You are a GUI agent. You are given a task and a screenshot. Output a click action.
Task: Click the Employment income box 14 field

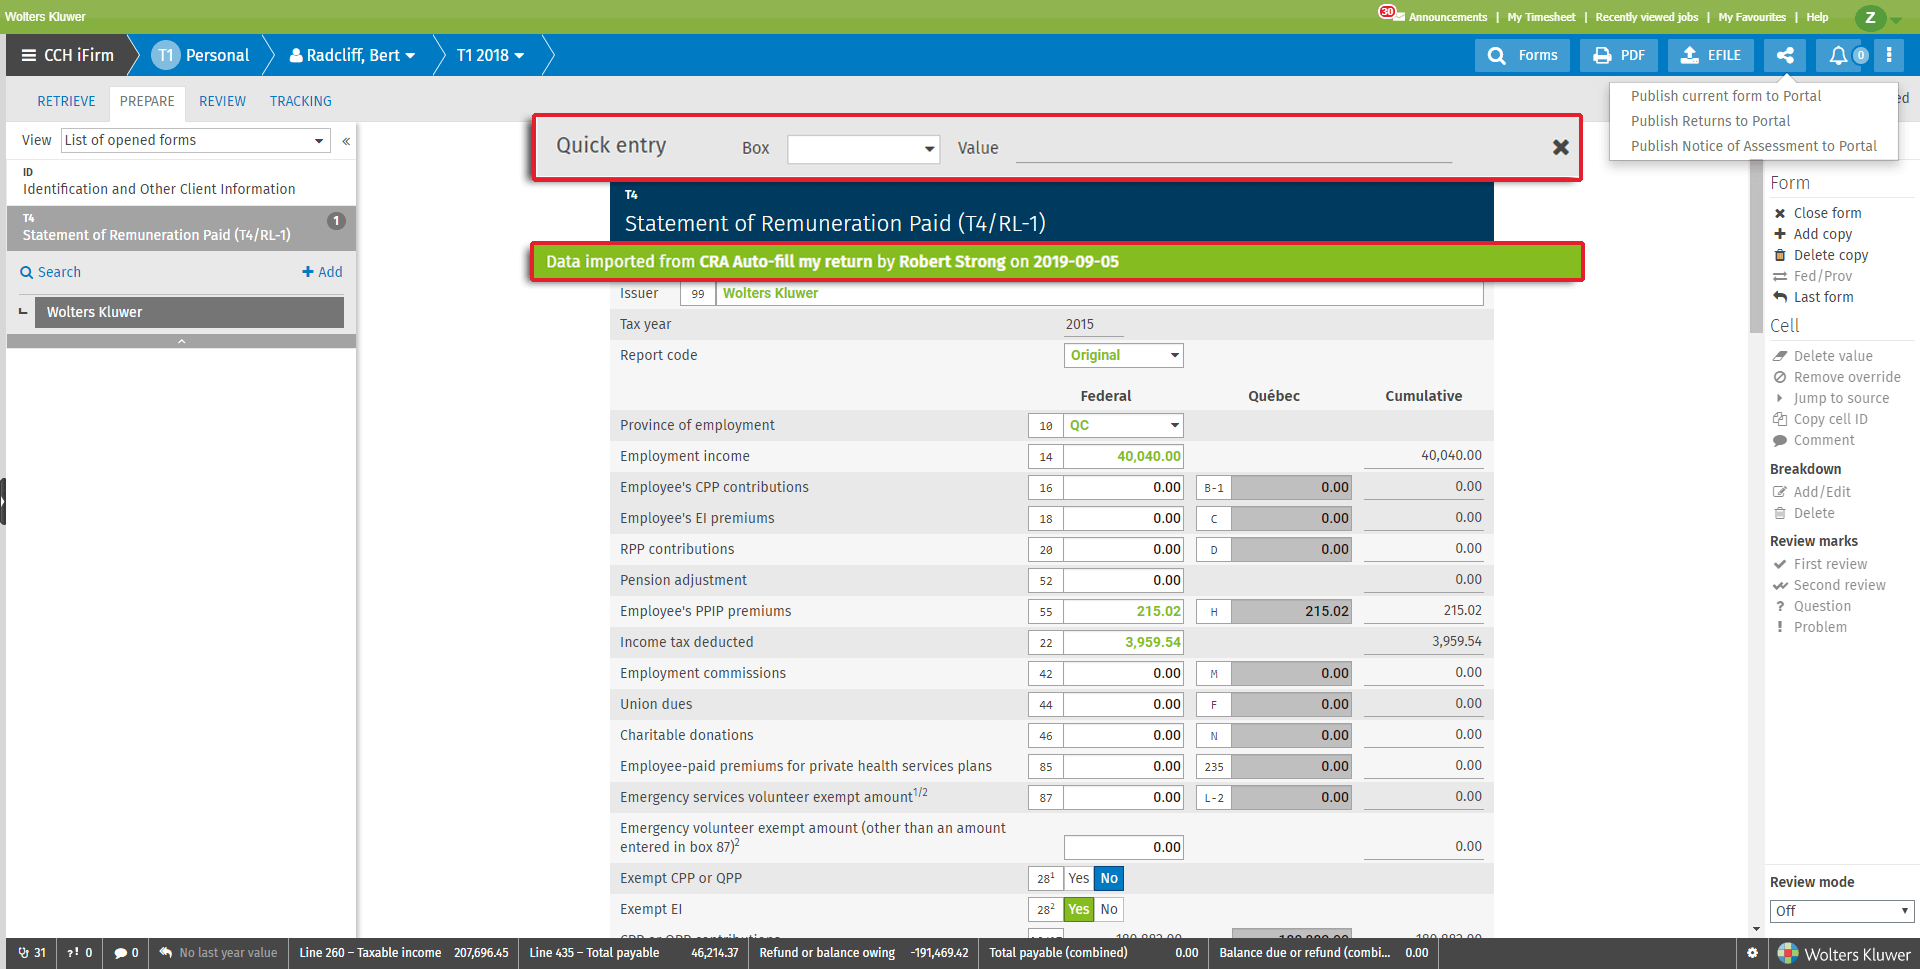(x=1123, y=456)
